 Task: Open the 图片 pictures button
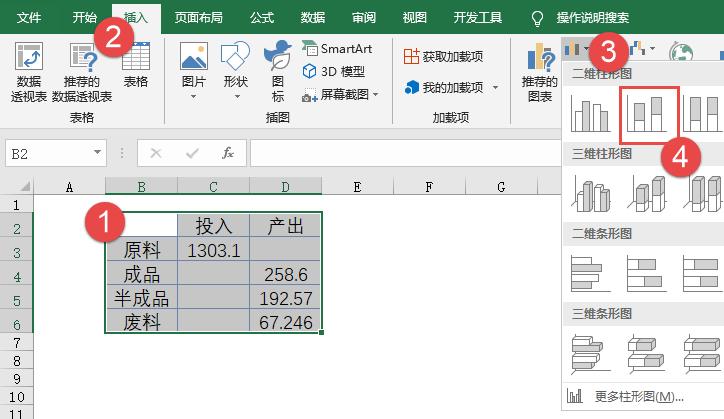pos(193,70)
